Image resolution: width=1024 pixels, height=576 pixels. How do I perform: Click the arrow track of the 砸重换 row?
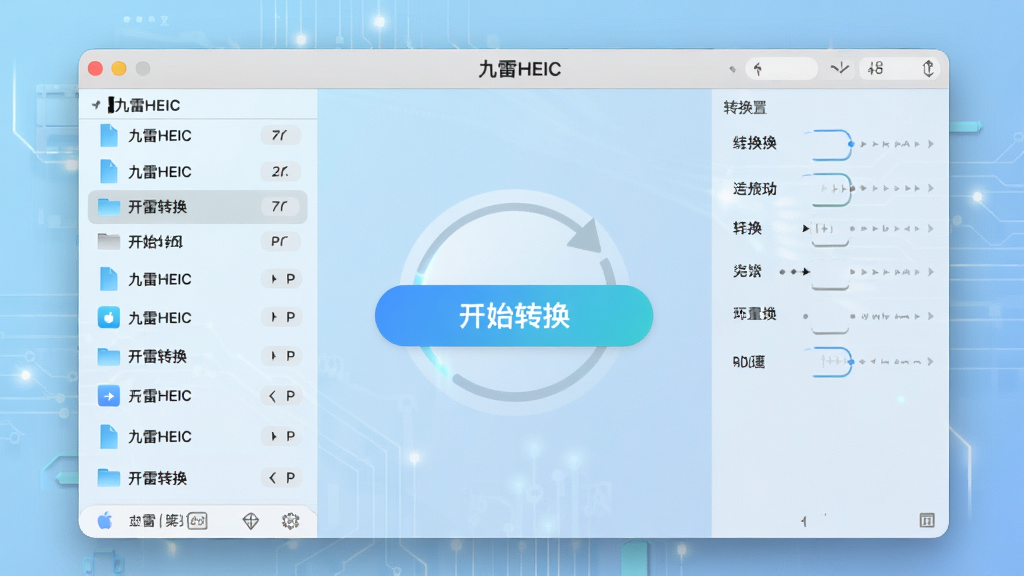[887, 317]
